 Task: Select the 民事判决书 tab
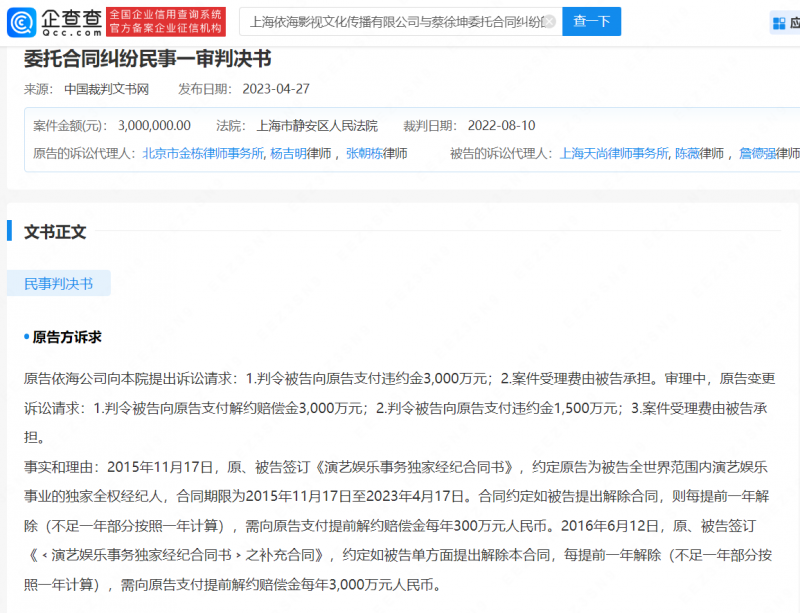click(59, 284)
